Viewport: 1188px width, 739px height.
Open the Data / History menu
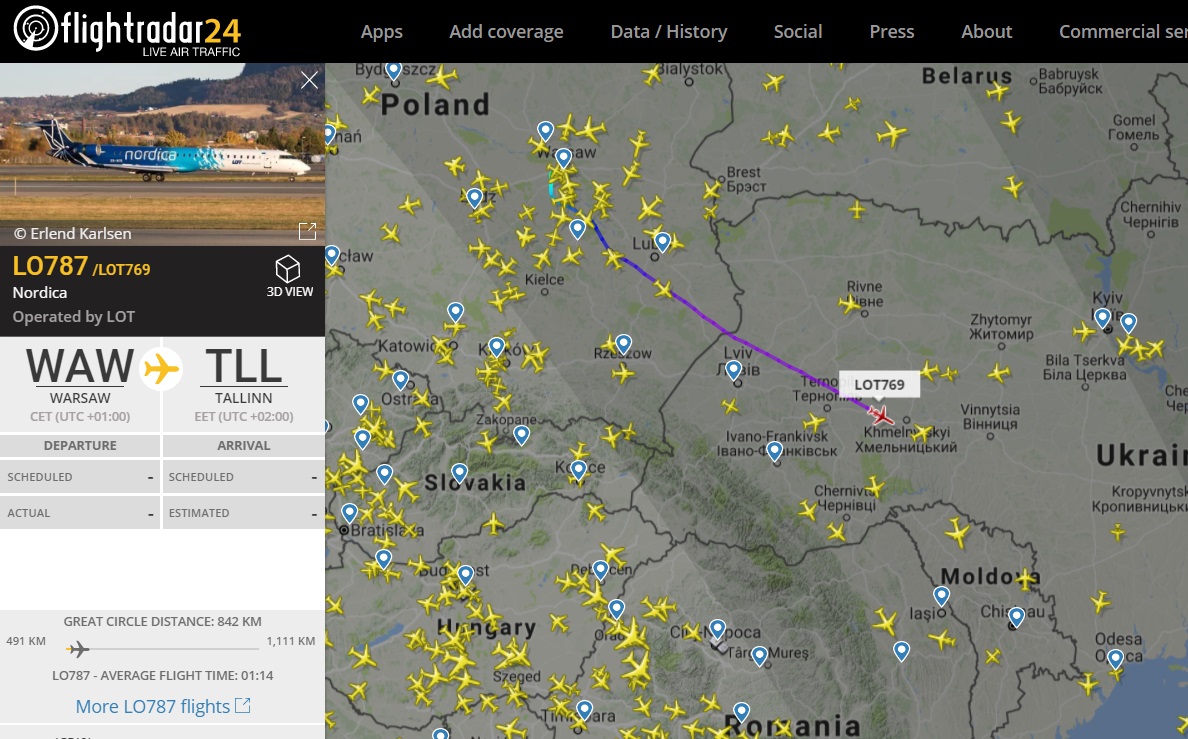click(669, 32)
